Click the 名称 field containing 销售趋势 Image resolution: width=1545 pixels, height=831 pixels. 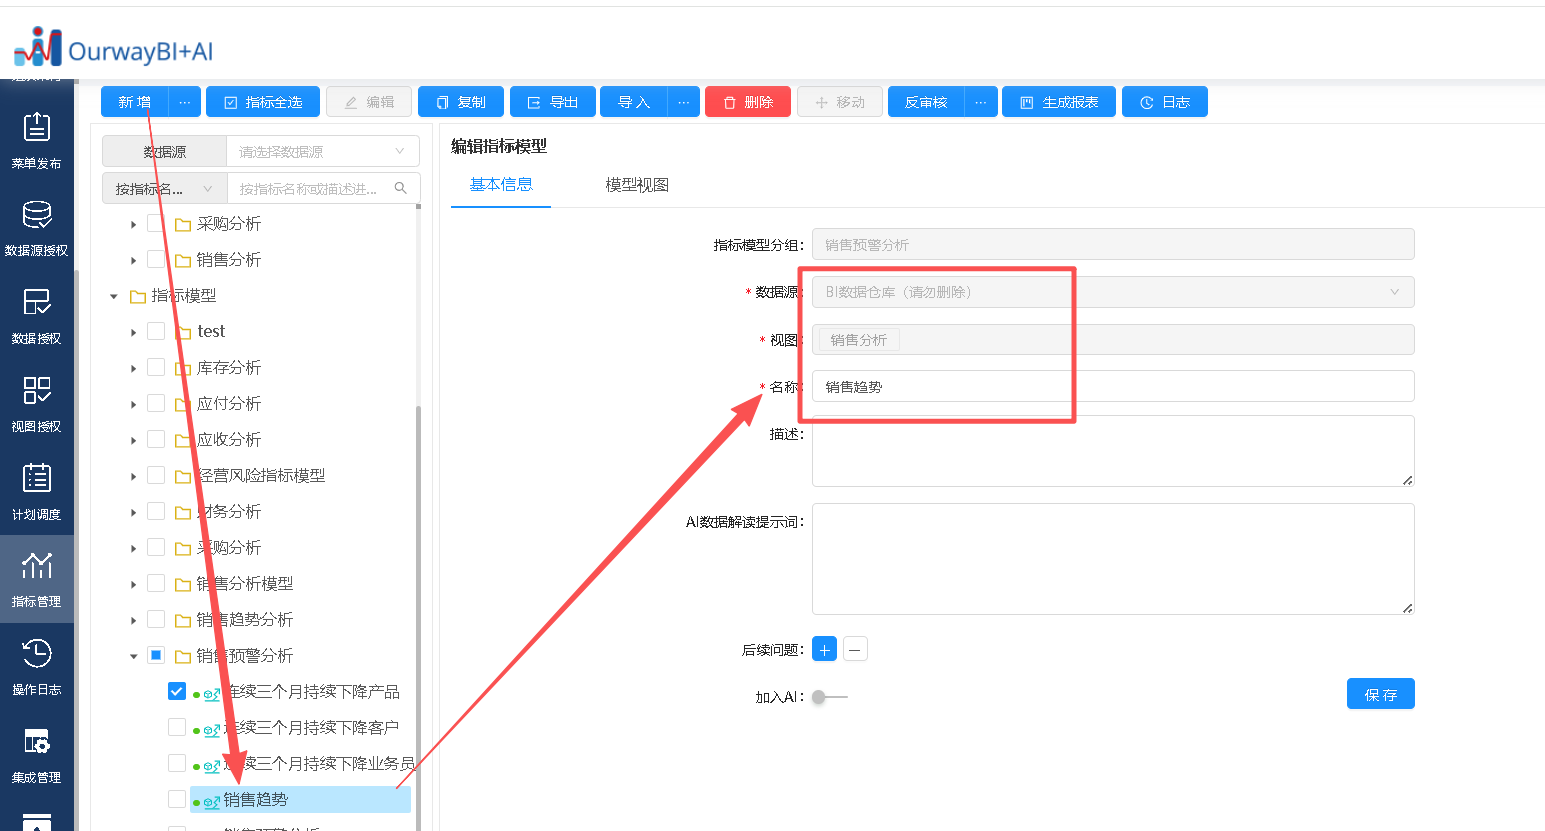pyautogui.click(x=1113, y=387)
